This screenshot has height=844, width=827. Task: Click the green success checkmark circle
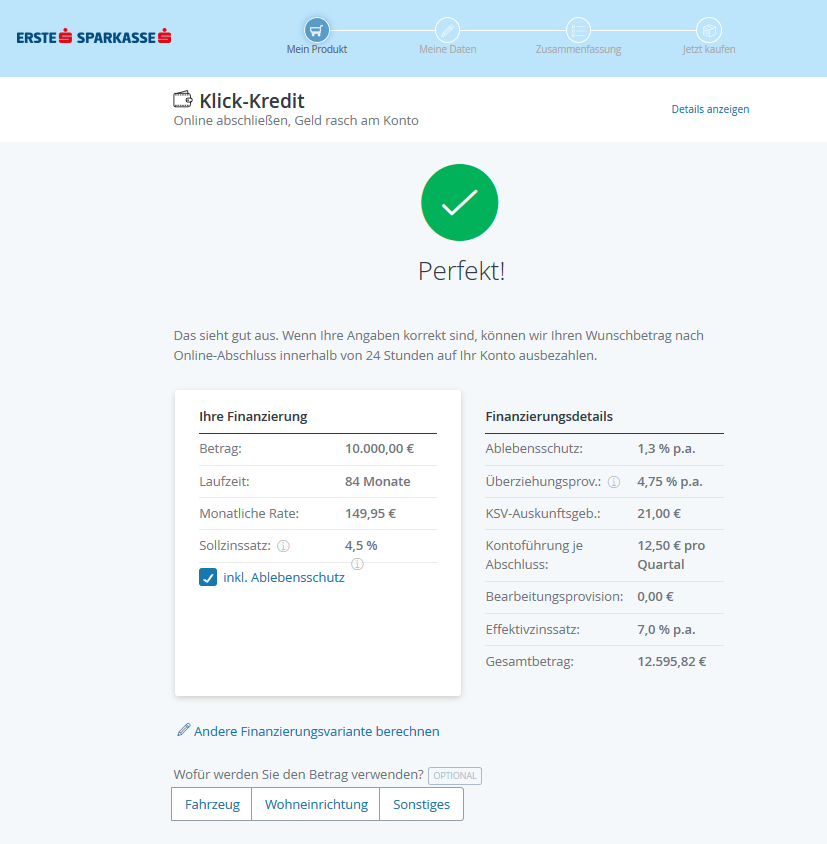pos(459,202)
